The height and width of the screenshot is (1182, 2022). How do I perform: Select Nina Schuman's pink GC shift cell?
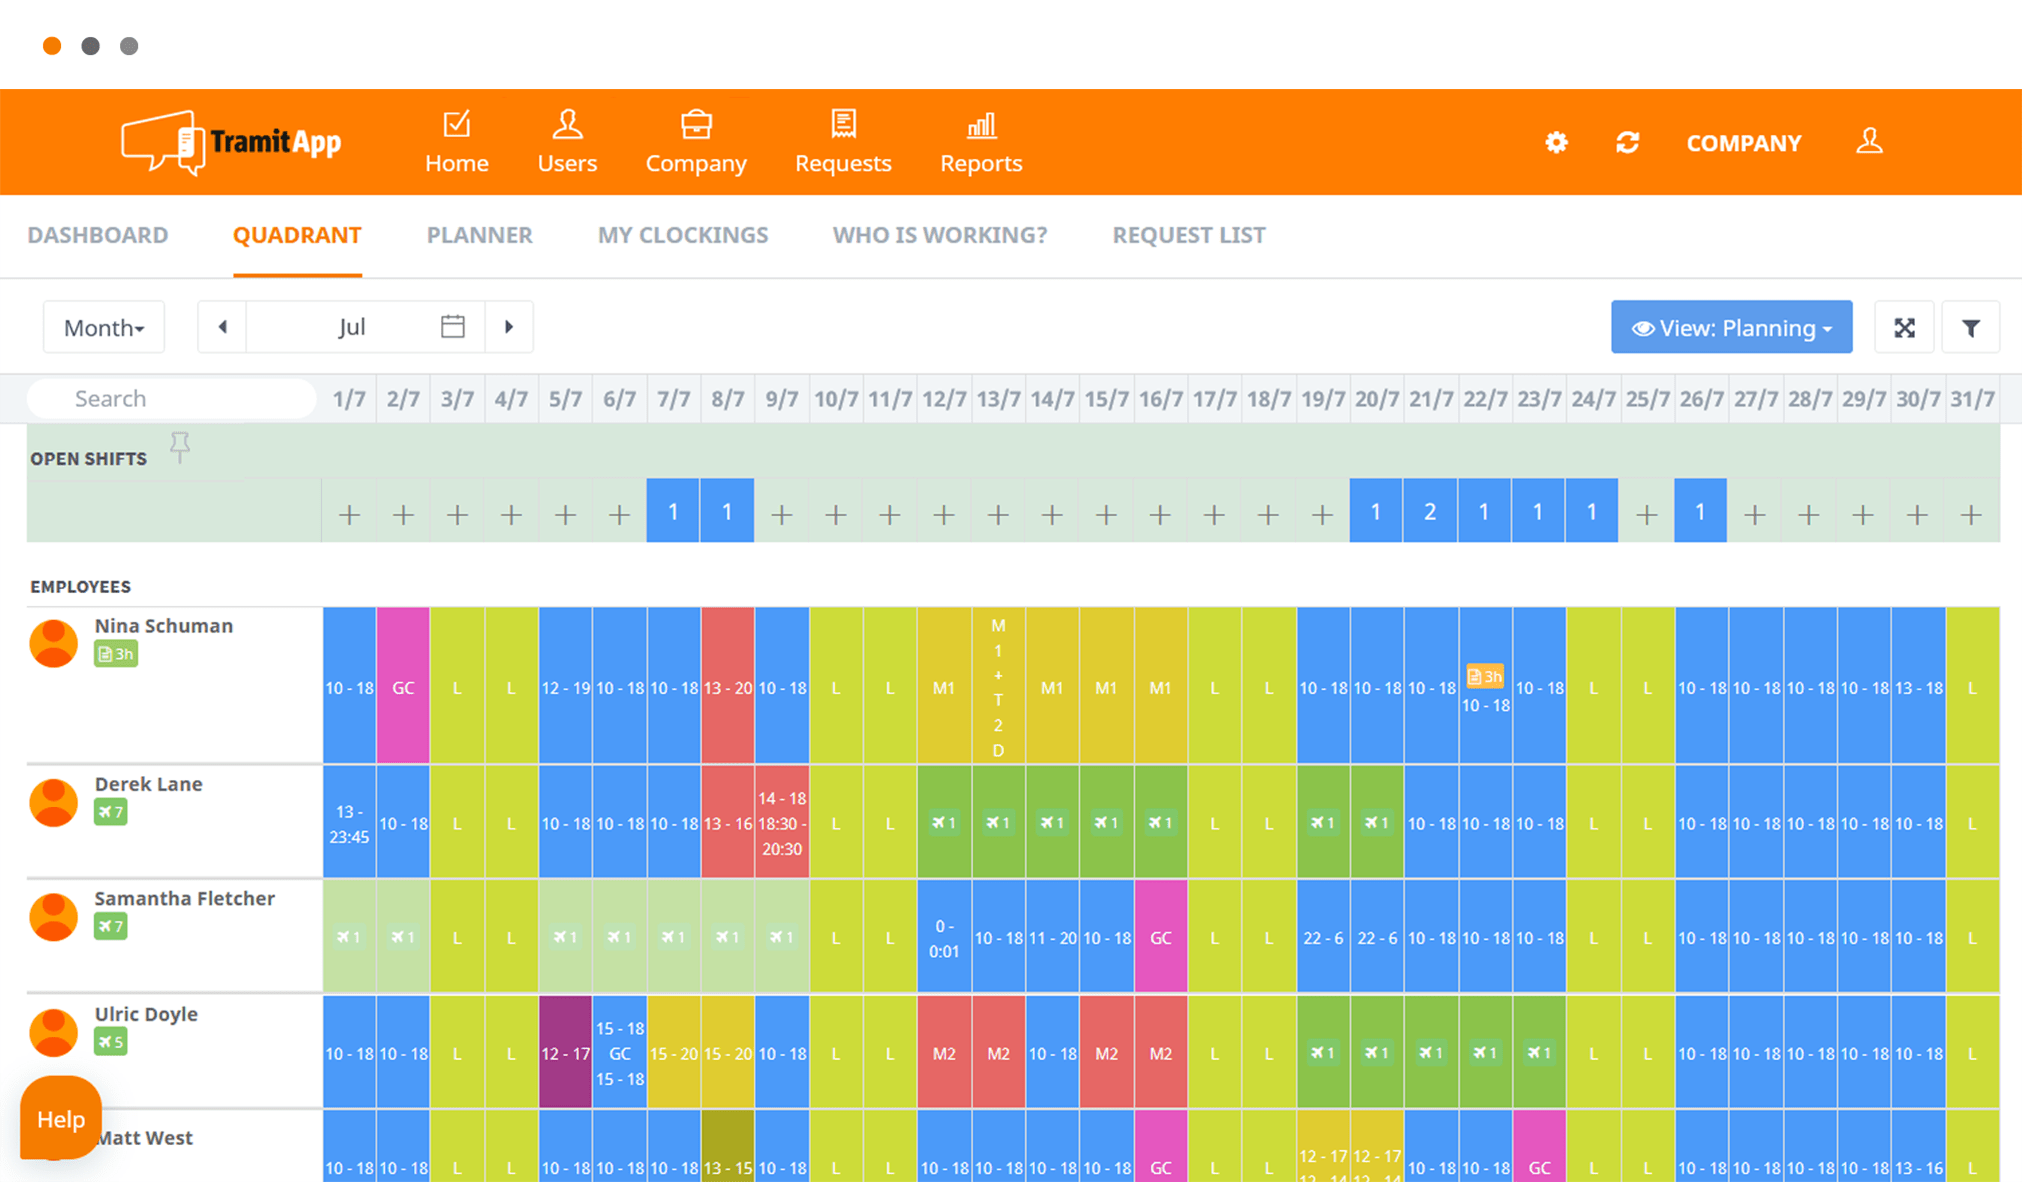(403, 687)
